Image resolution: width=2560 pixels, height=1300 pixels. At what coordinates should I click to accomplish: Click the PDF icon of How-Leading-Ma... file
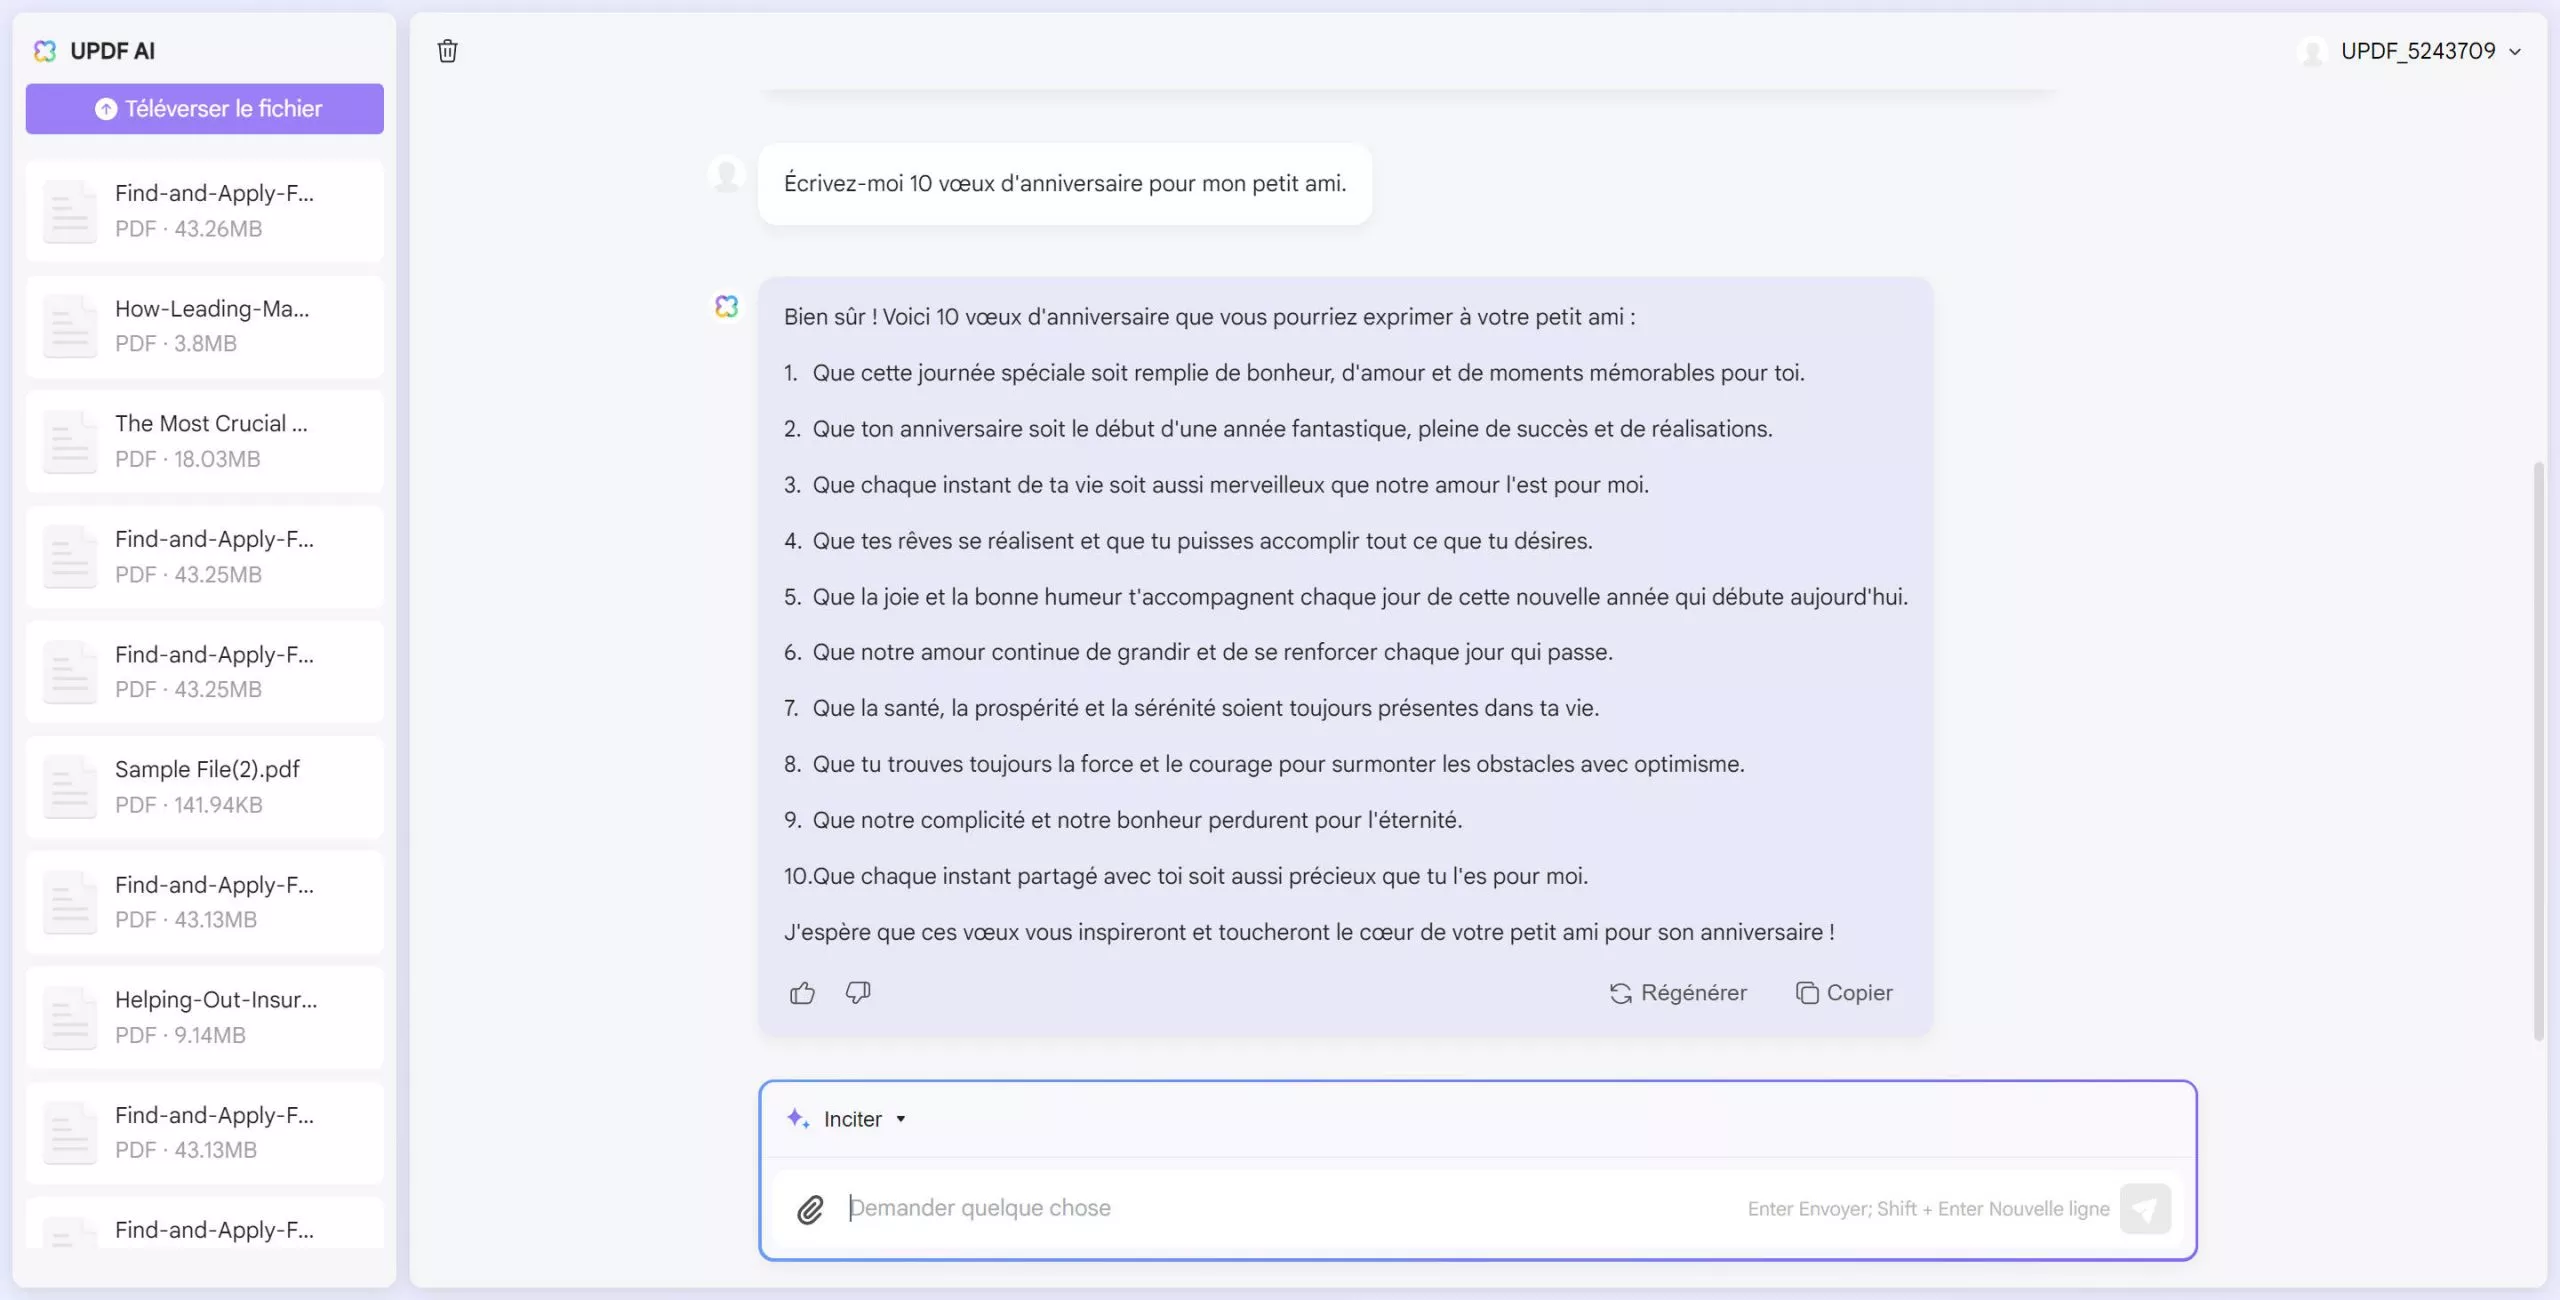(x=70, y=326)
